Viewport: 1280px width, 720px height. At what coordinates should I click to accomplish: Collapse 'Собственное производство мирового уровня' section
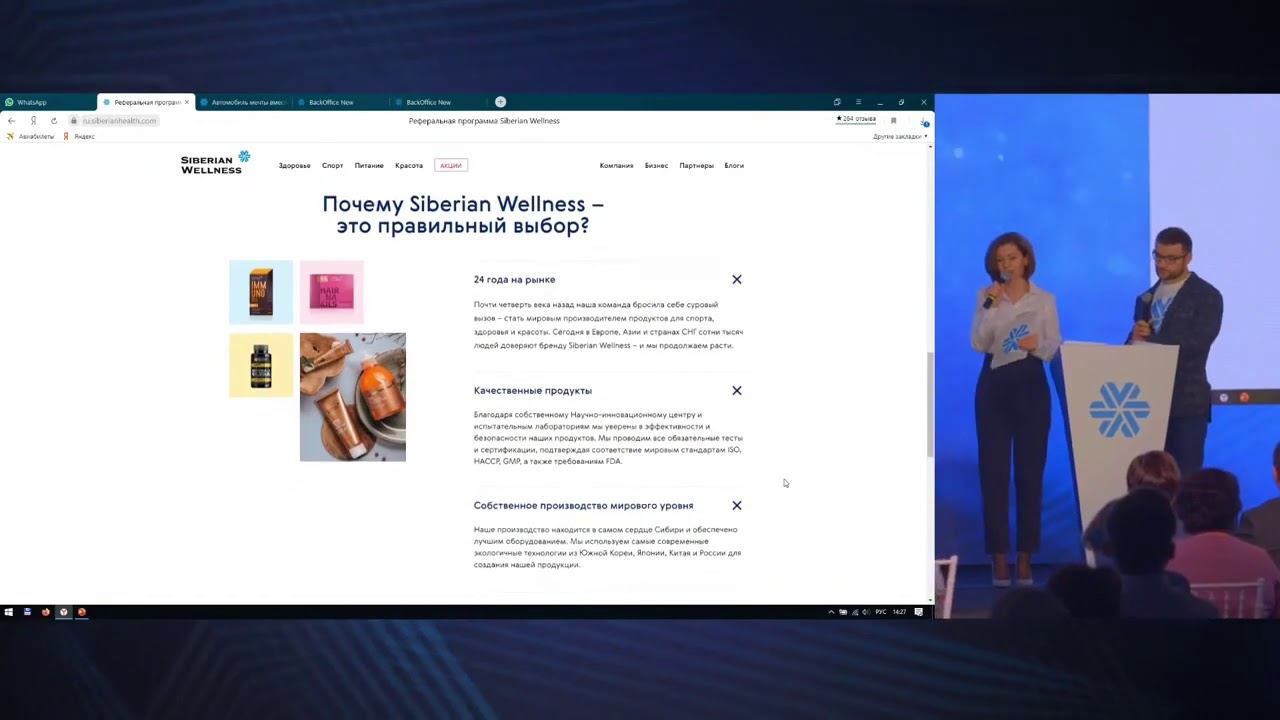click(x=737, y=505)
